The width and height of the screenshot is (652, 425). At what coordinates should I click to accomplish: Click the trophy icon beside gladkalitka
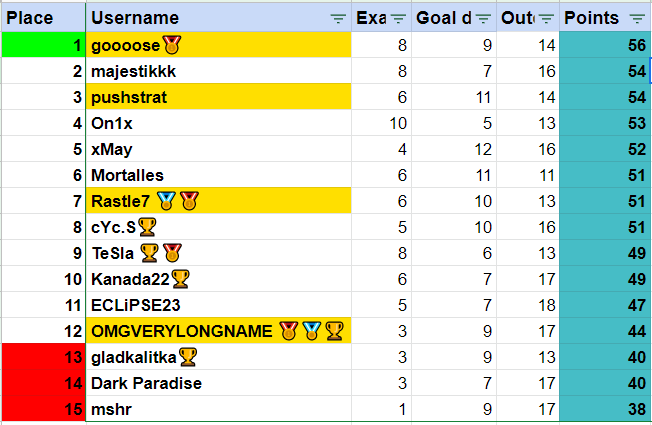point(188,357)
